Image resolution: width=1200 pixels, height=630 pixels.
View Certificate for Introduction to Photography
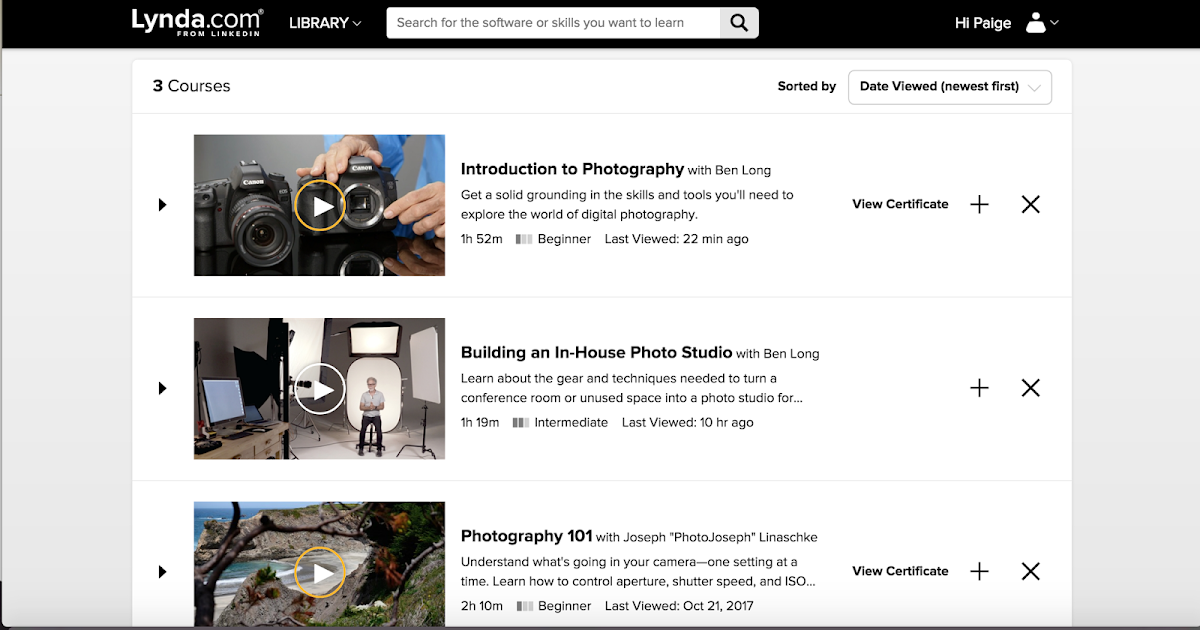click(x=899, y=204)
